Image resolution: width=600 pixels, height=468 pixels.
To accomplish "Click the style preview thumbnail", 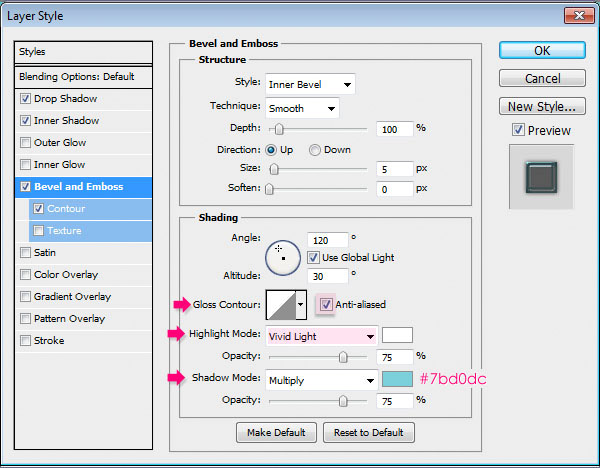I will pos(541,177).
